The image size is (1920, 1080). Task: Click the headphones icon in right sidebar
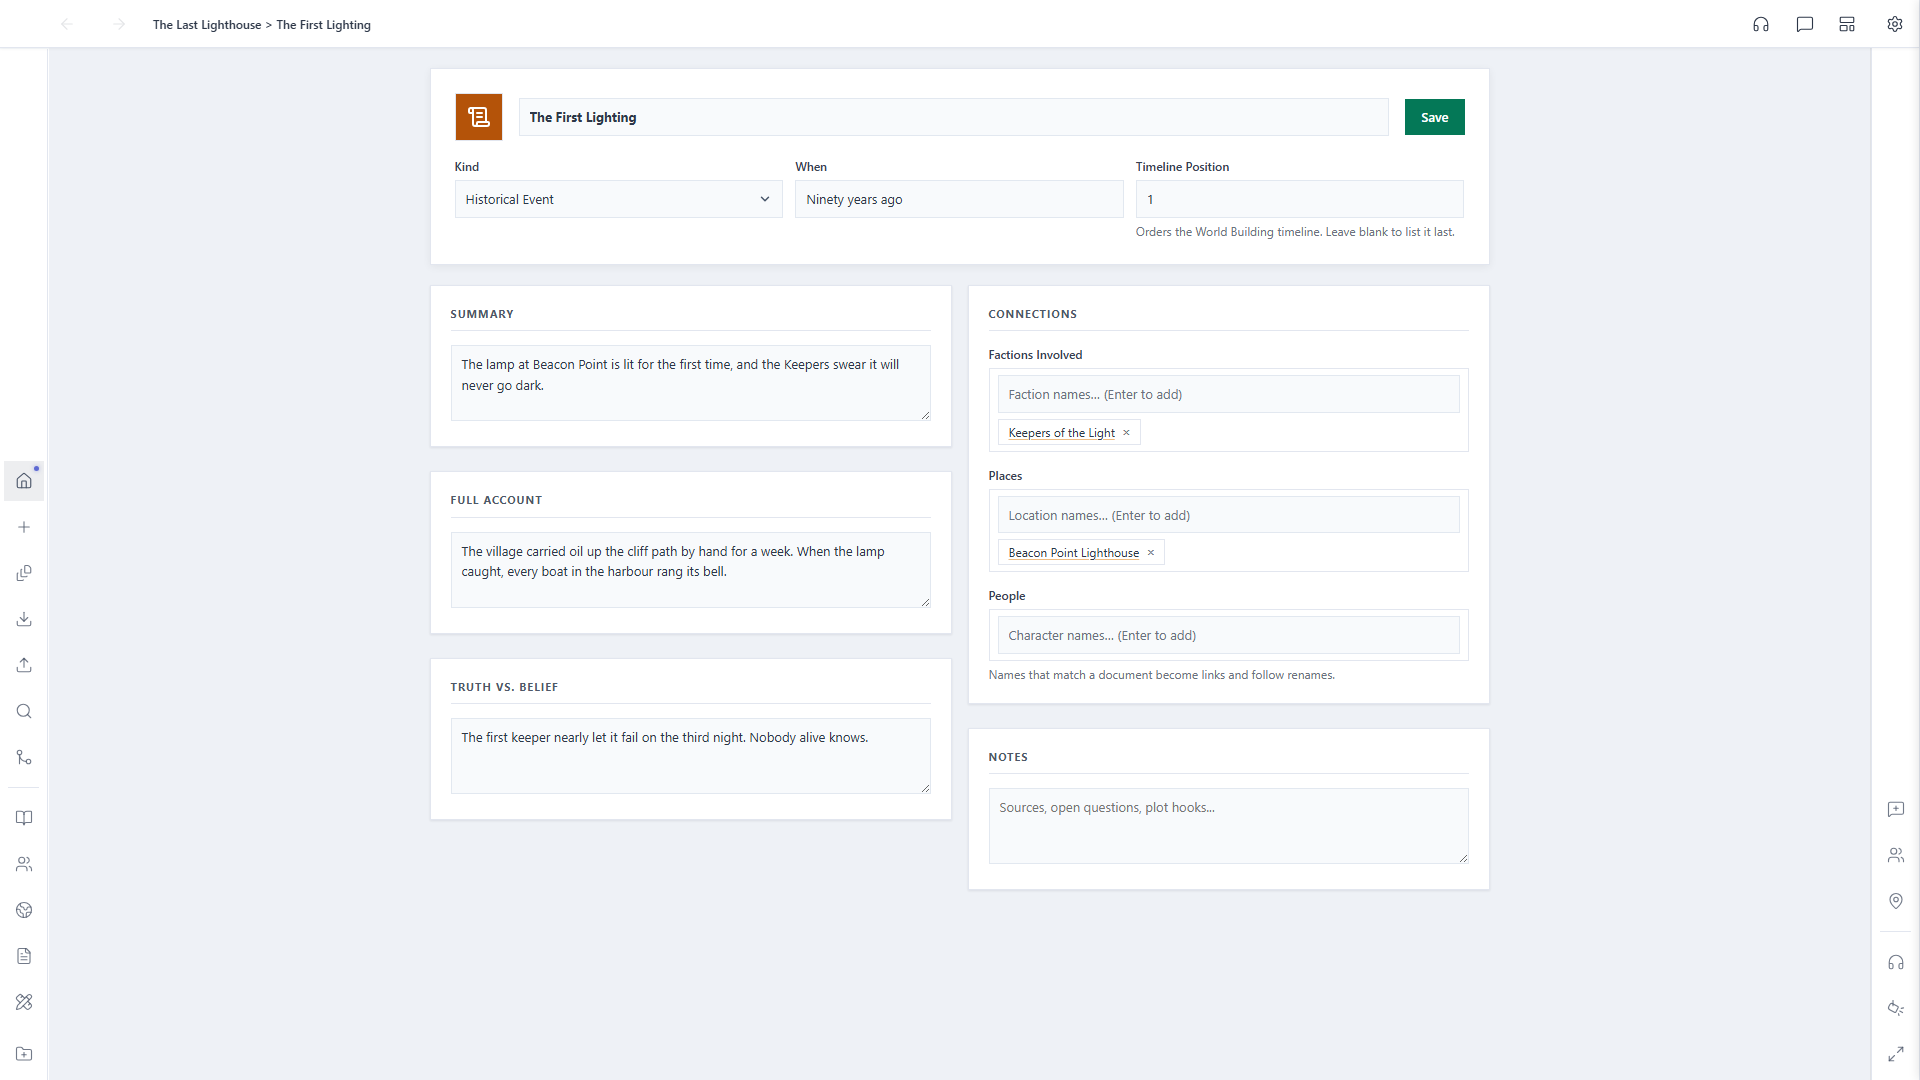pos(1896,962)
